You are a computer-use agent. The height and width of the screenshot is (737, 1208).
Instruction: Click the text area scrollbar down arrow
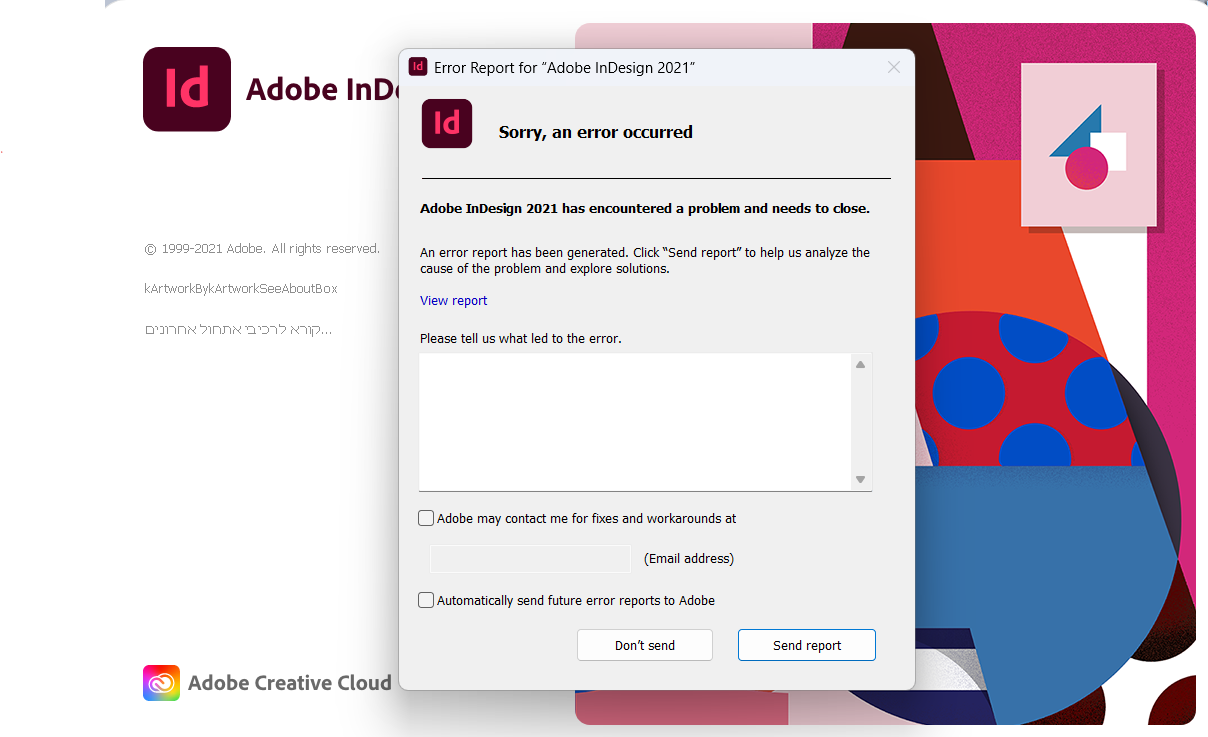click(860, 480)
